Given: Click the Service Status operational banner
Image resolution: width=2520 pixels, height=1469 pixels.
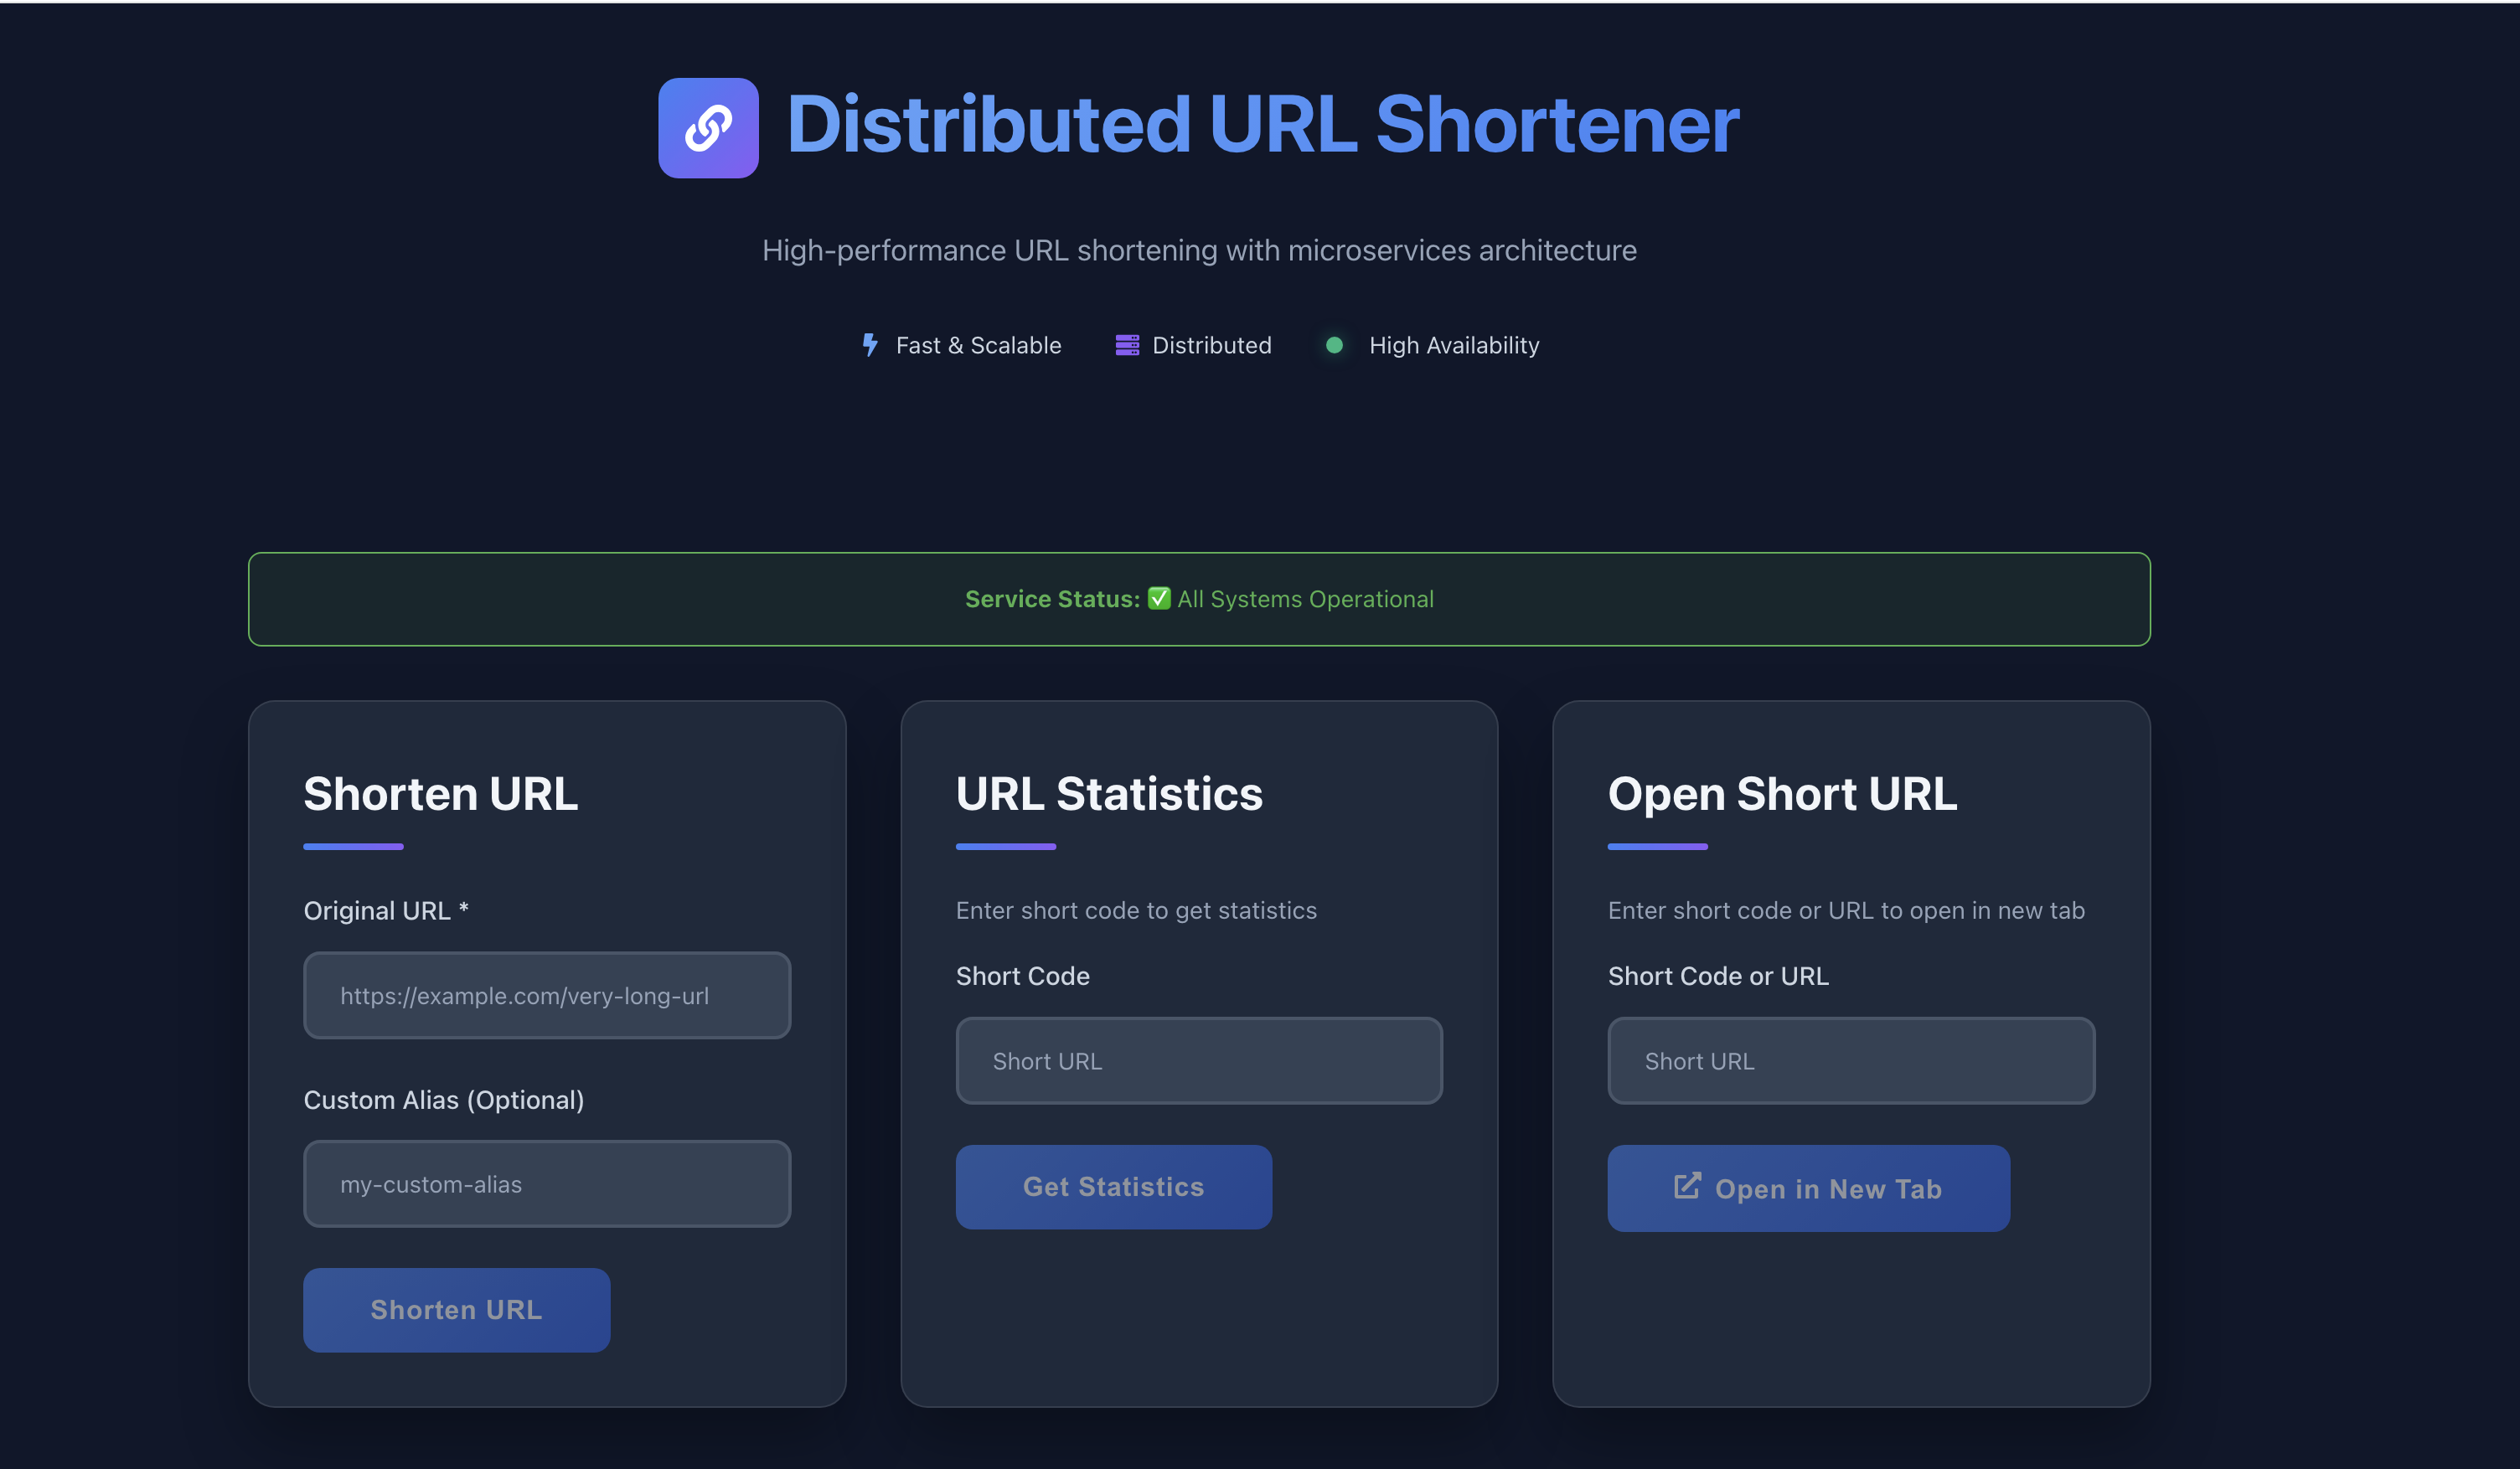Looking at the screenshot, I should point(1199,598).
